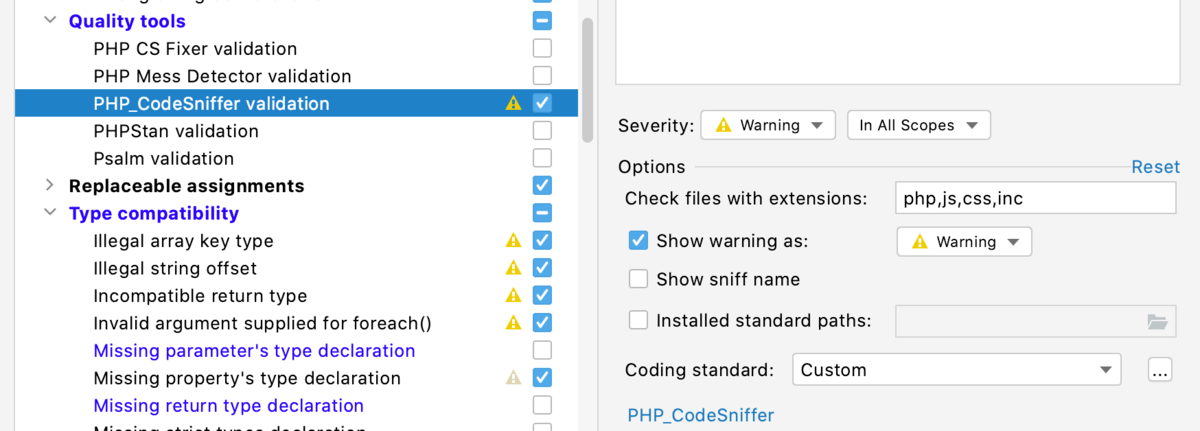Enable PHPStan validation checkbox

point(542,130)
